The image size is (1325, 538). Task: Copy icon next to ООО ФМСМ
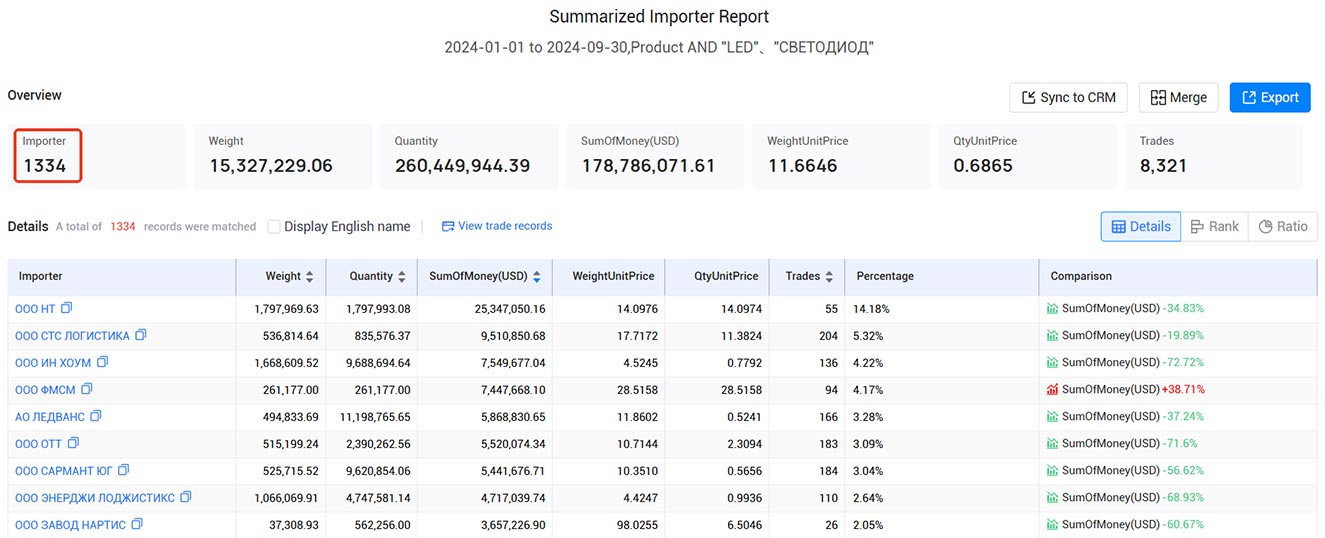click(87, 389)
